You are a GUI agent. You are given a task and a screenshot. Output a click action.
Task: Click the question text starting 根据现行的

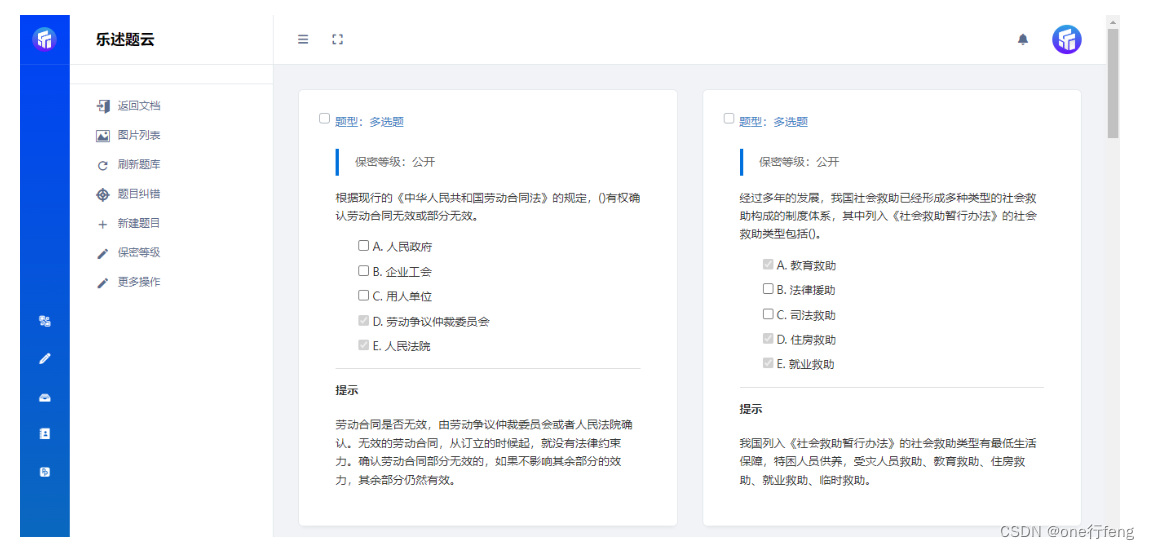click(489, 207)
